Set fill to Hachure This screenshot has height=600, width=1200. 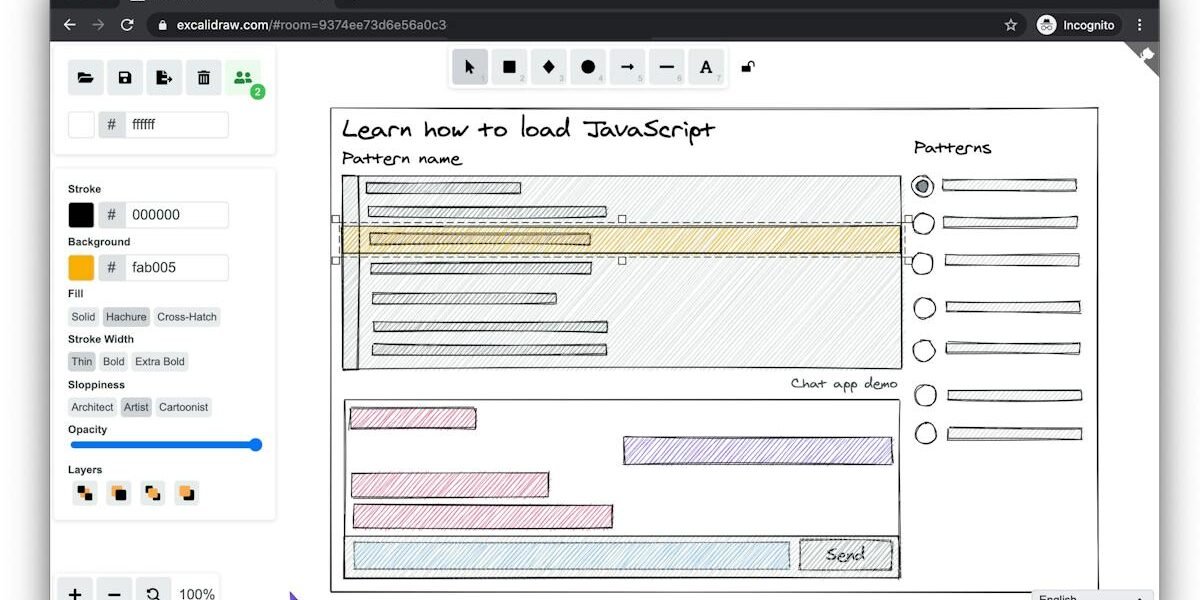(126, 317)
